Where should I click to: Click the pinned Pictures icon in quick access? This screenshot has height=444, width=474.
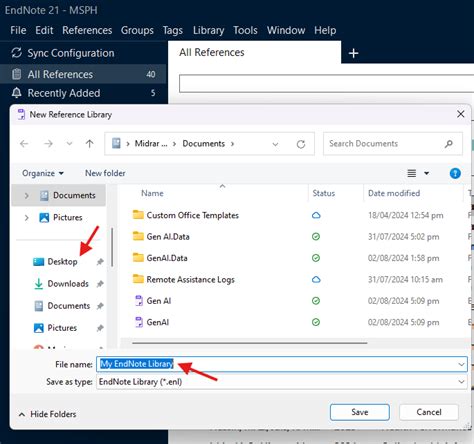tap(39, 328)
